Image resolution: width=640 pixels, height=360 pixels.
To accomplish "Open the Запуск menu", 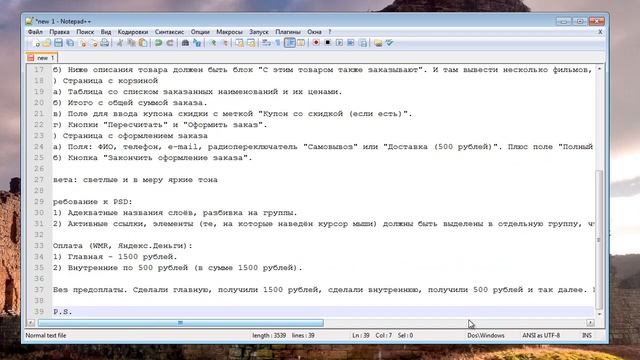I will coord(259,32).
